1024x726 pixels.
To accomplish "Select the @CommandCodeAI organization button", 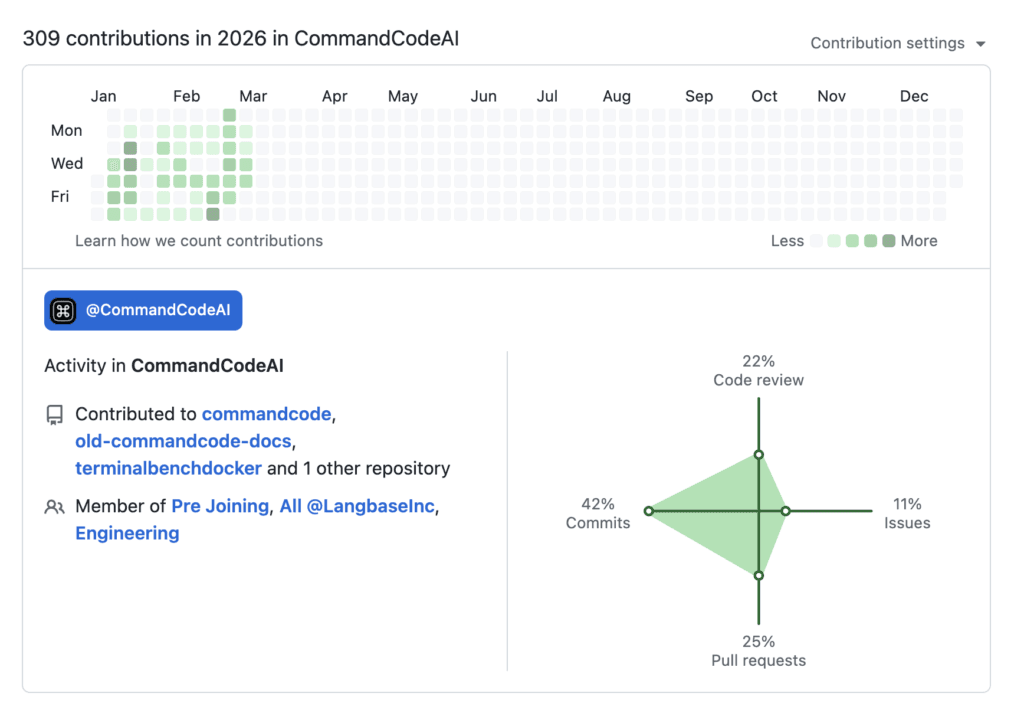I will click(x=143, y=311).
